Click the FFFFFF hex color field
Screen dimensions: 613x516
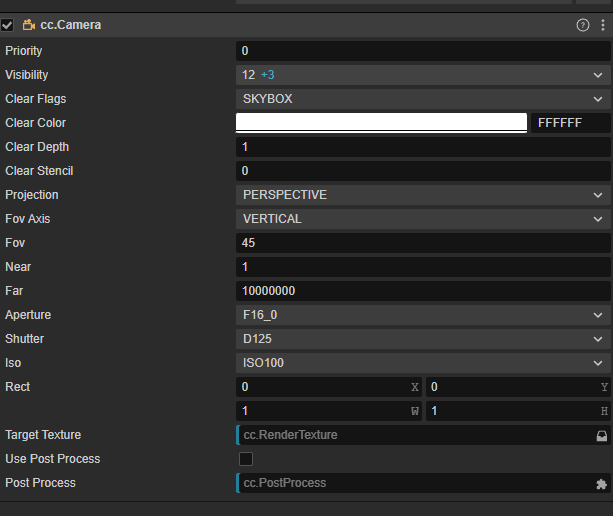pyautogui.click(x=570, y=123)
